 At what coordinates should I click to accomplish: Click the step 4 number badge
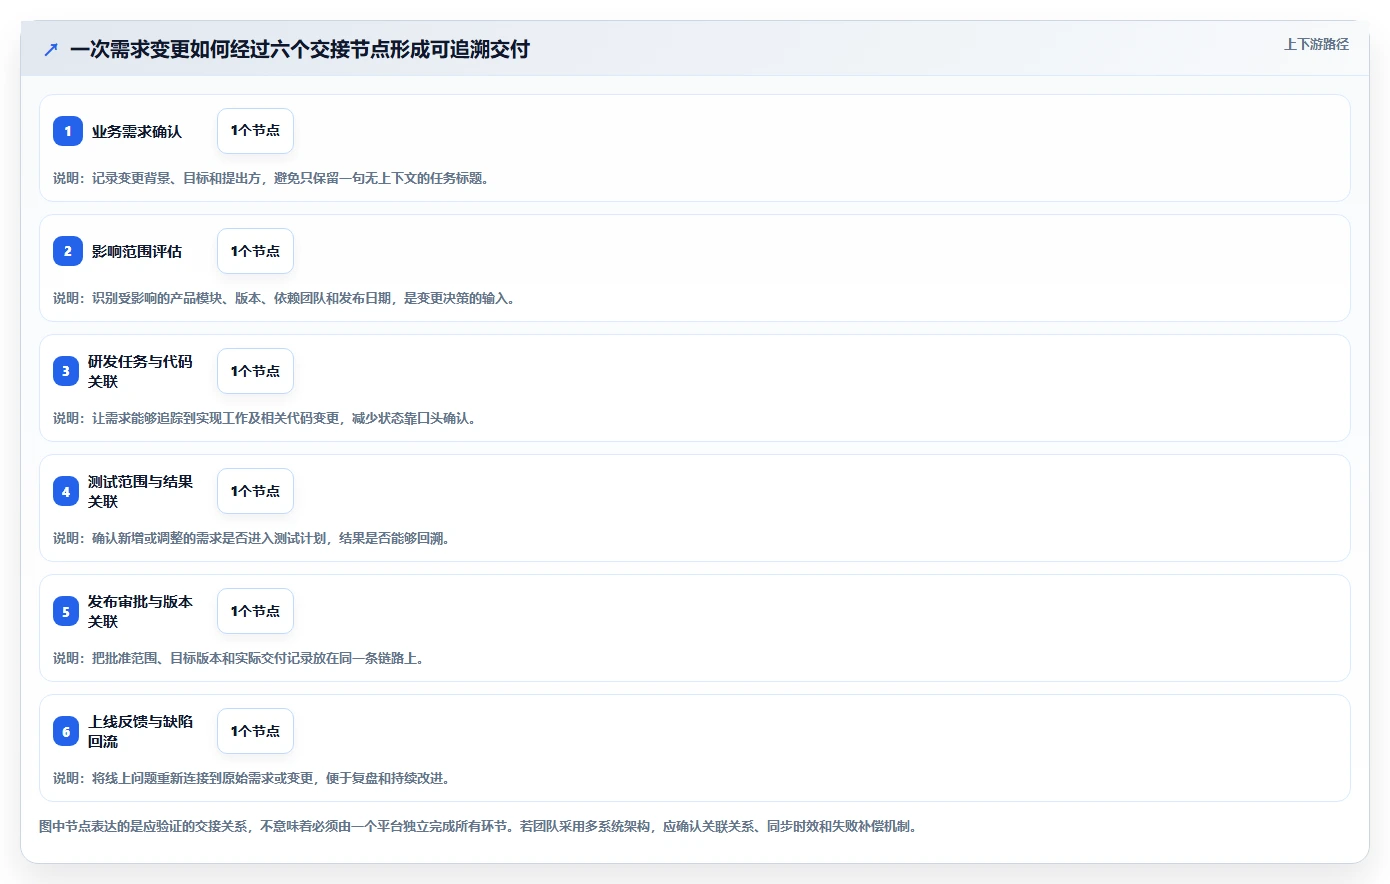coord(66,491)
